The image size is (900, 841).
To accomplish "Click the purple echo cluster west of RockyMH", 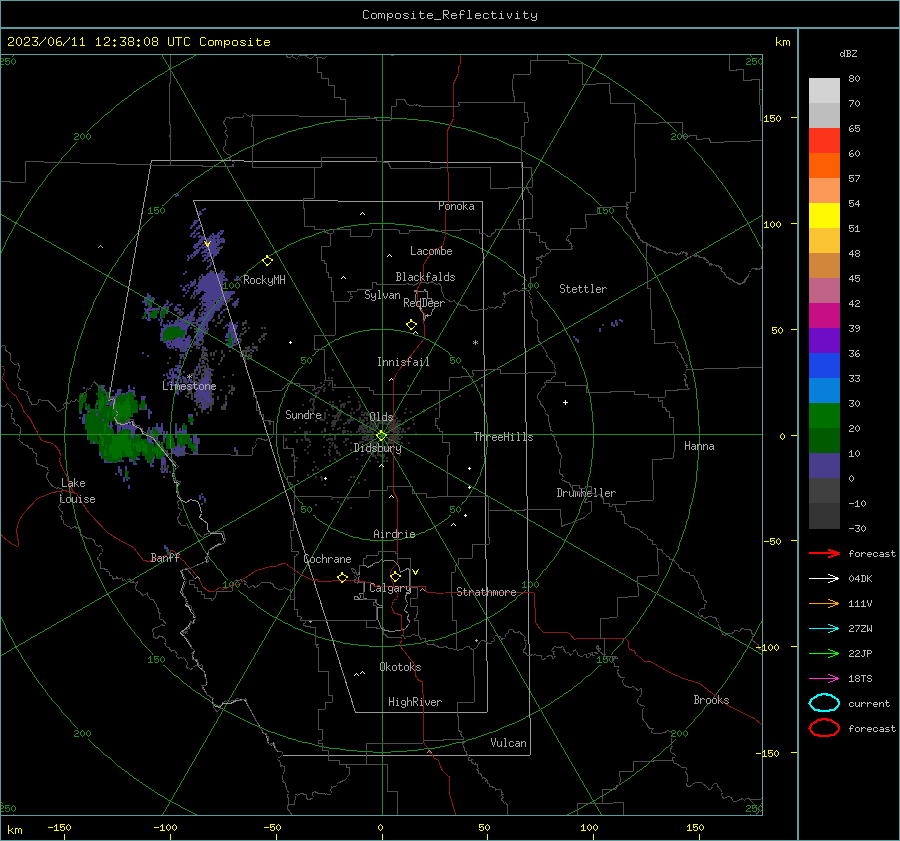I will 212,289.
